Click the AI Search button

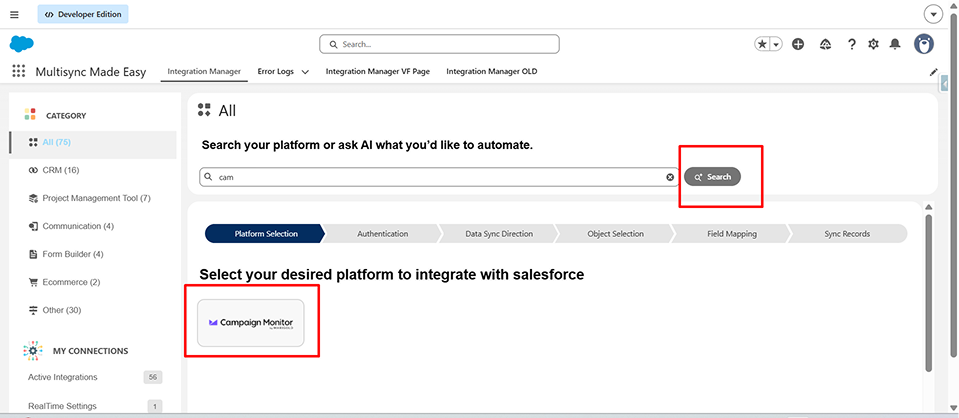[x=713, y=177]
